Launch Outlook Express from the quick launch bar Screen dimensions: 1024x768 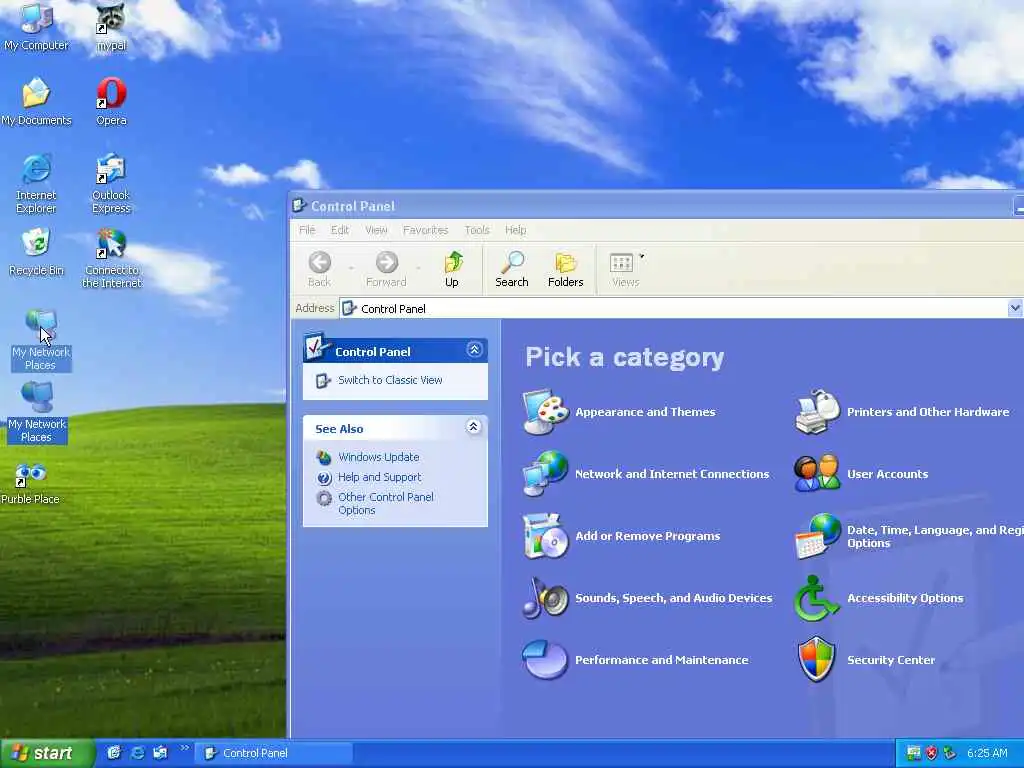point(160,753)
